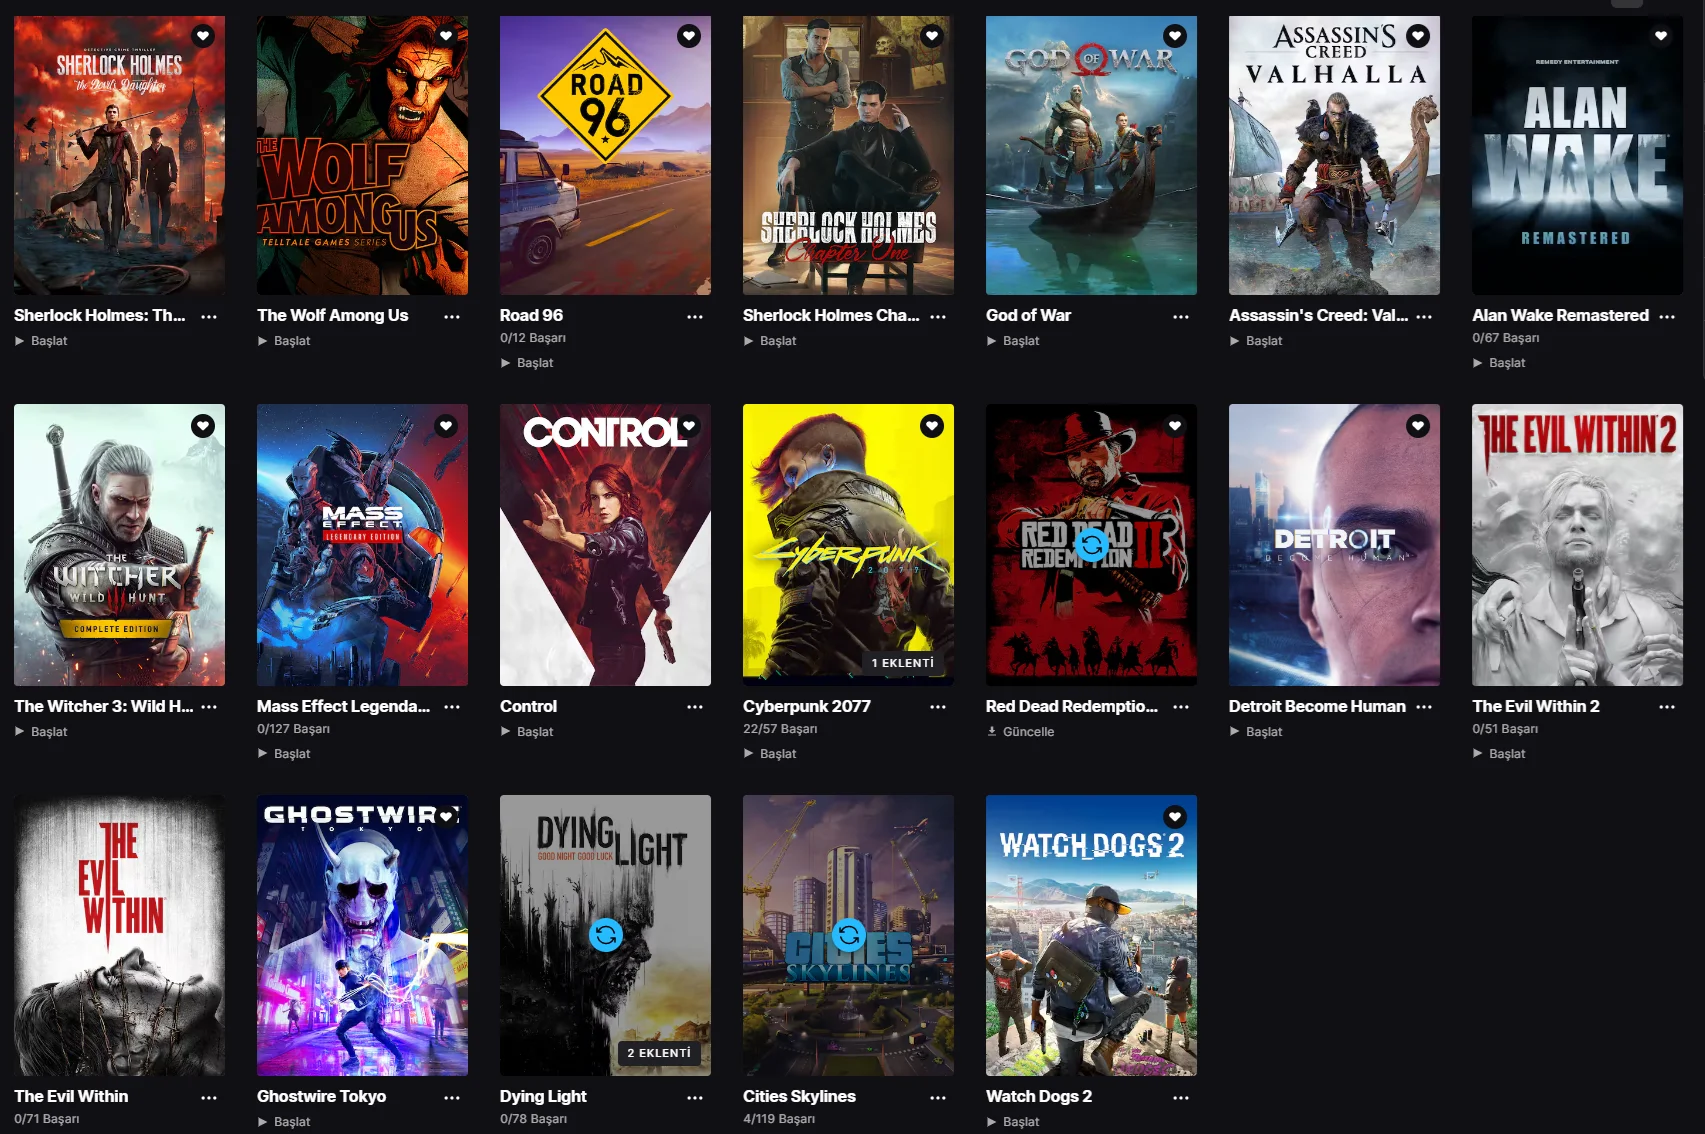Click The Evil Within 2 title link
This screenshot has height=1134, width=1705.
1536,706
